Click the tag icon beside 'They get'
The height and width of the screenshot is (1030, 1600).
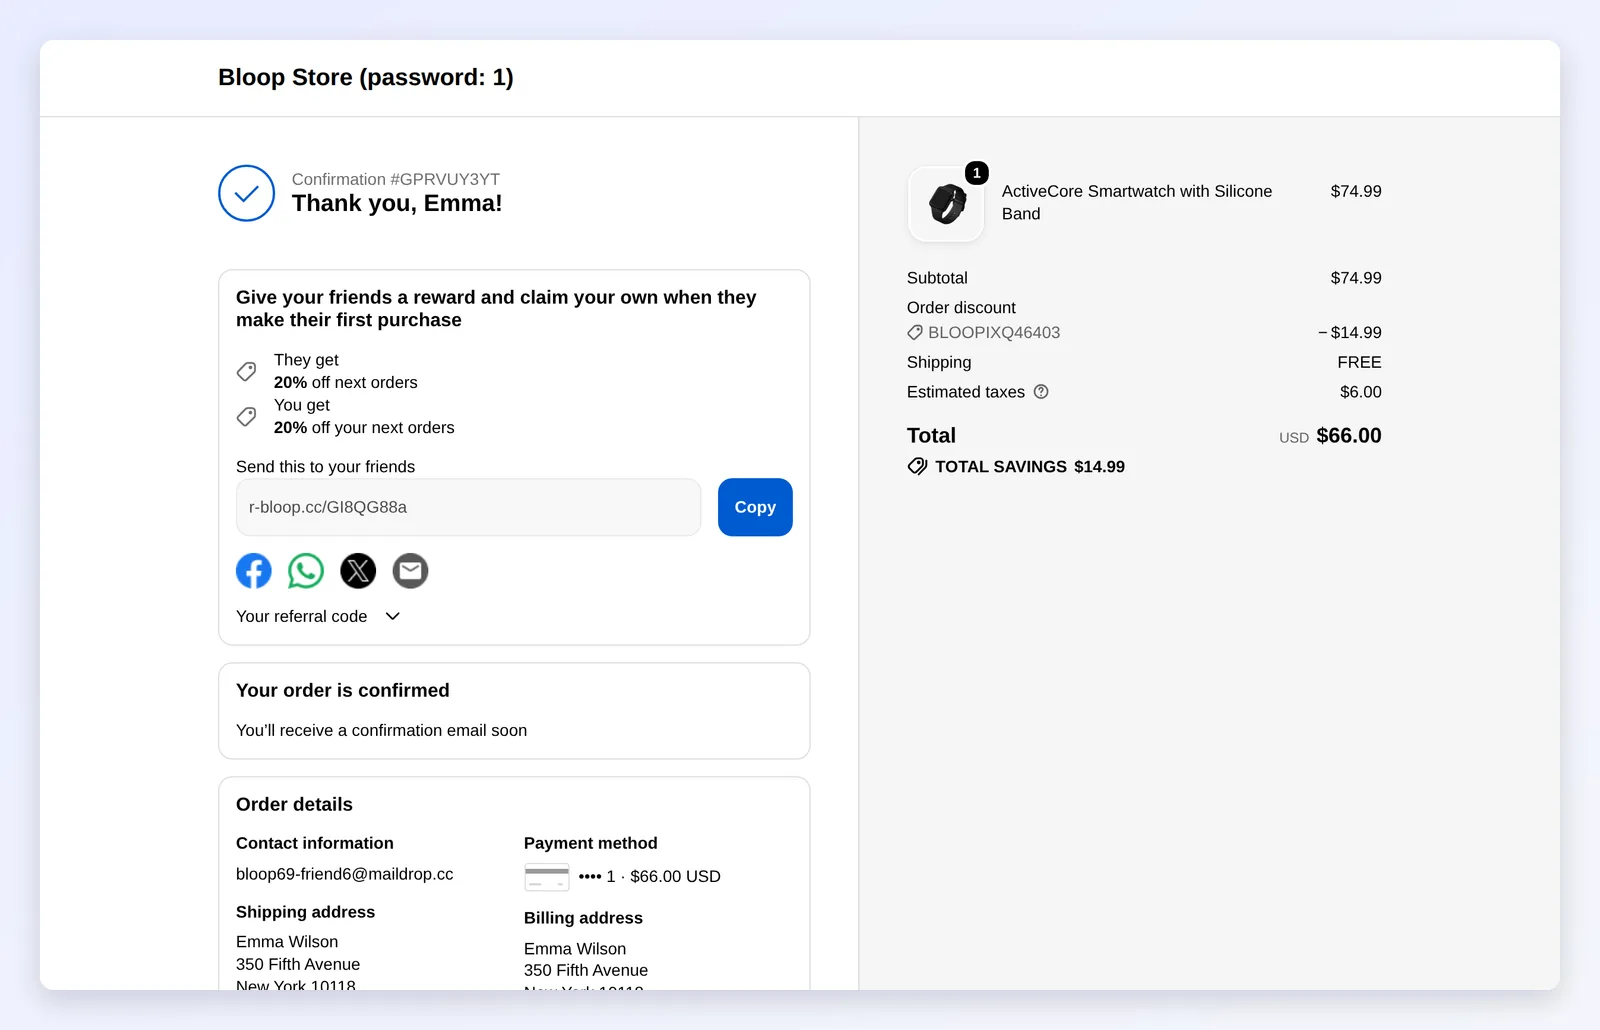point(246,371)
